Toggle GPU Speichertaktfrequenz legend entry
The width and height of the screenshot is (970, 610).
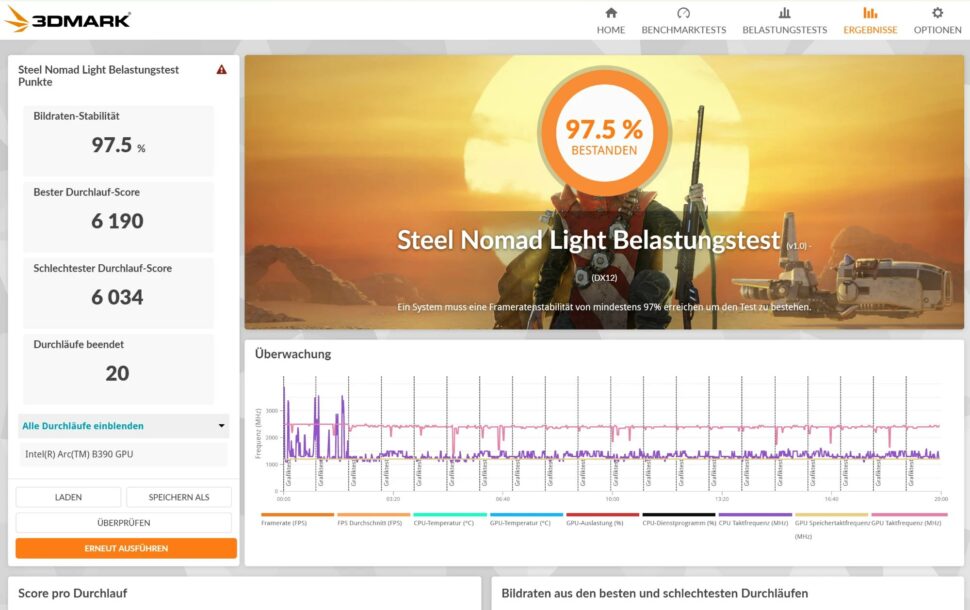pos(832,526)
